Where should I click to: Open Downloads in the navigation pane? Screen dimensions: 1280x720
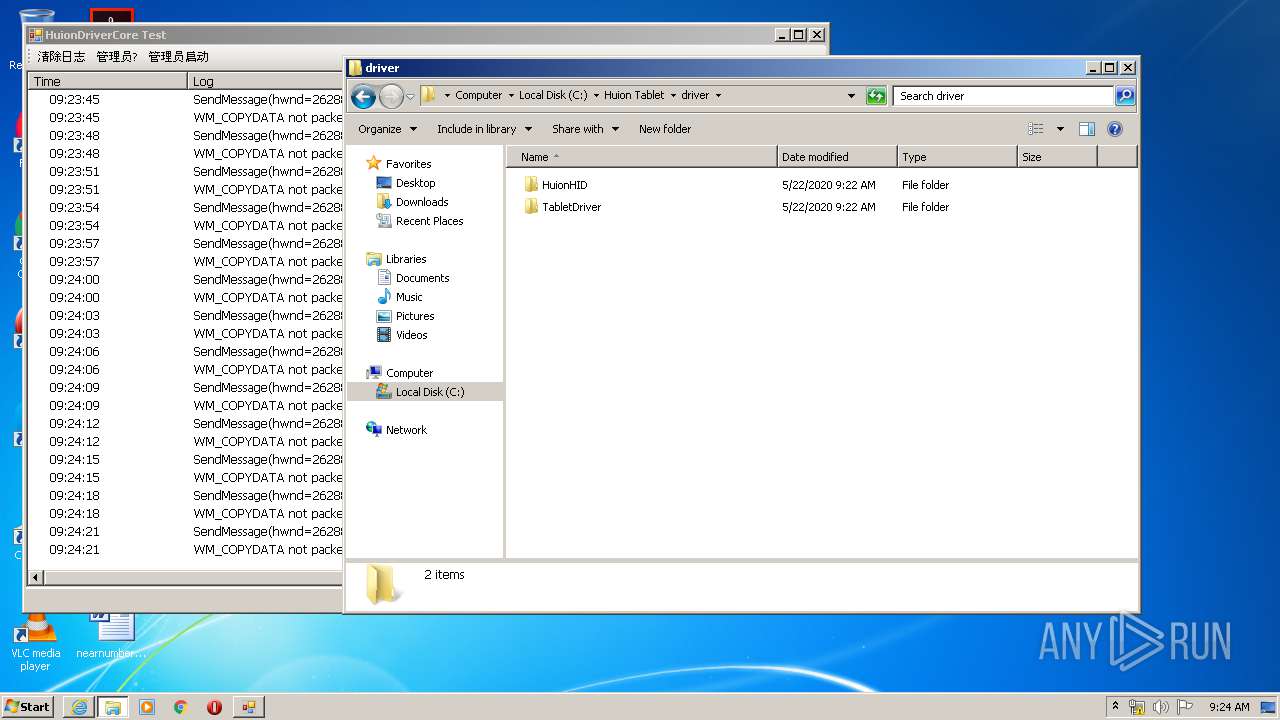422,202
